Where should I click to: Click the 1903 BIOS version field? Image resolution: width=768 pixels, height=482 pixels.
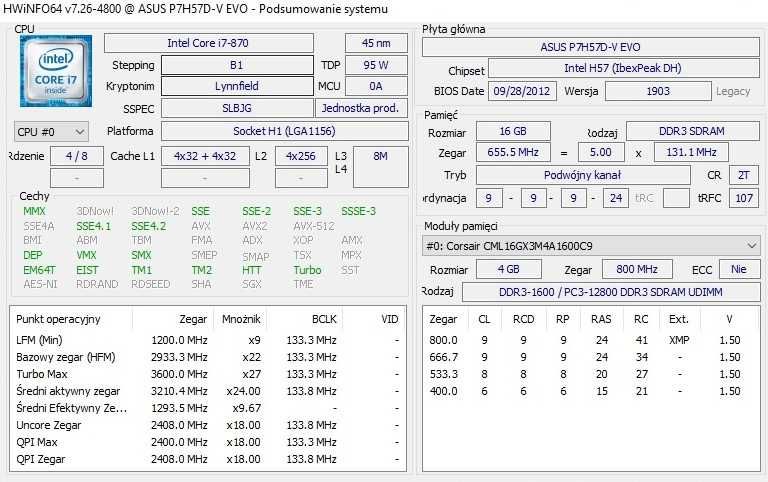point(658,91)
